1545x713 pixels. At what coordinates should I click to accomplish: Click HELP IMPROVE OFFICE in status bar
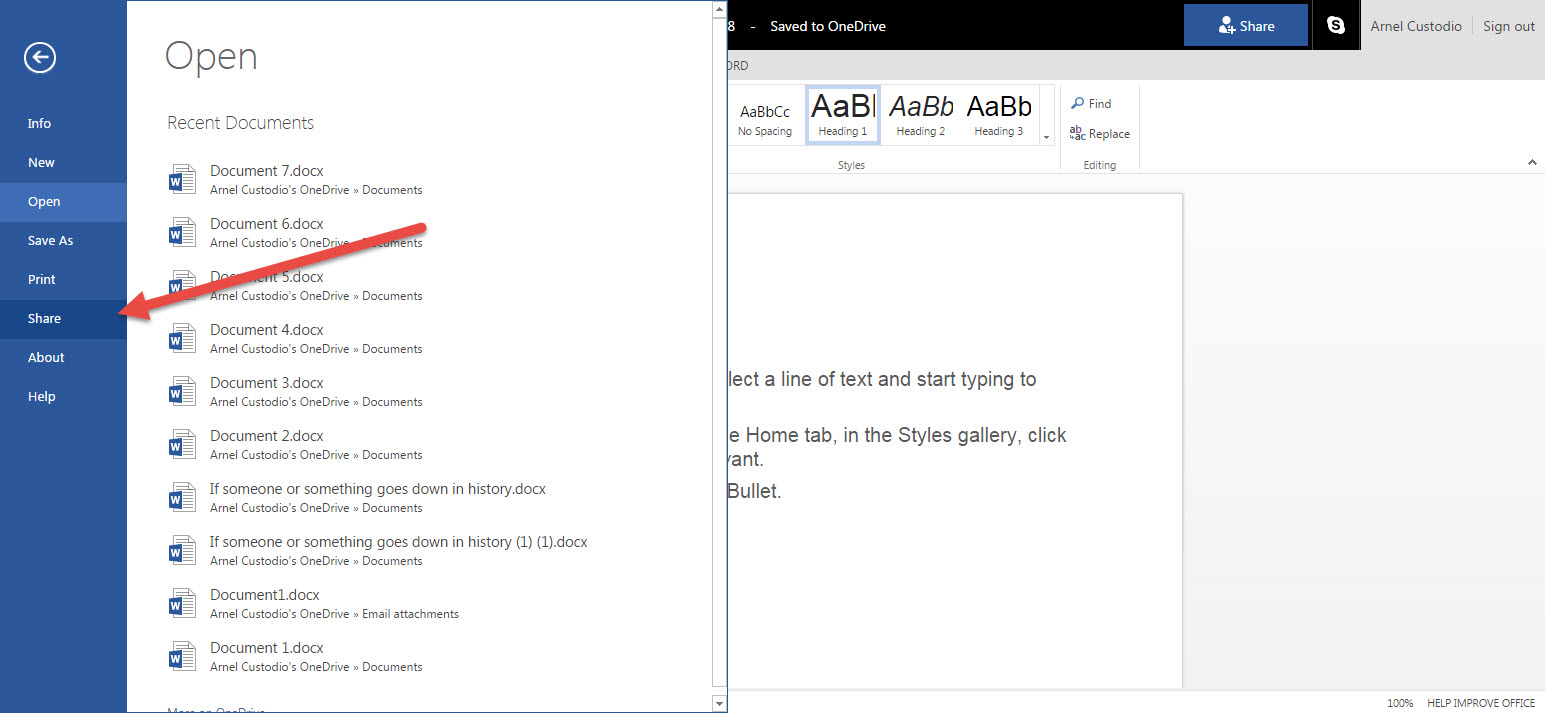pyautogui.click(x=1481, y=703)
